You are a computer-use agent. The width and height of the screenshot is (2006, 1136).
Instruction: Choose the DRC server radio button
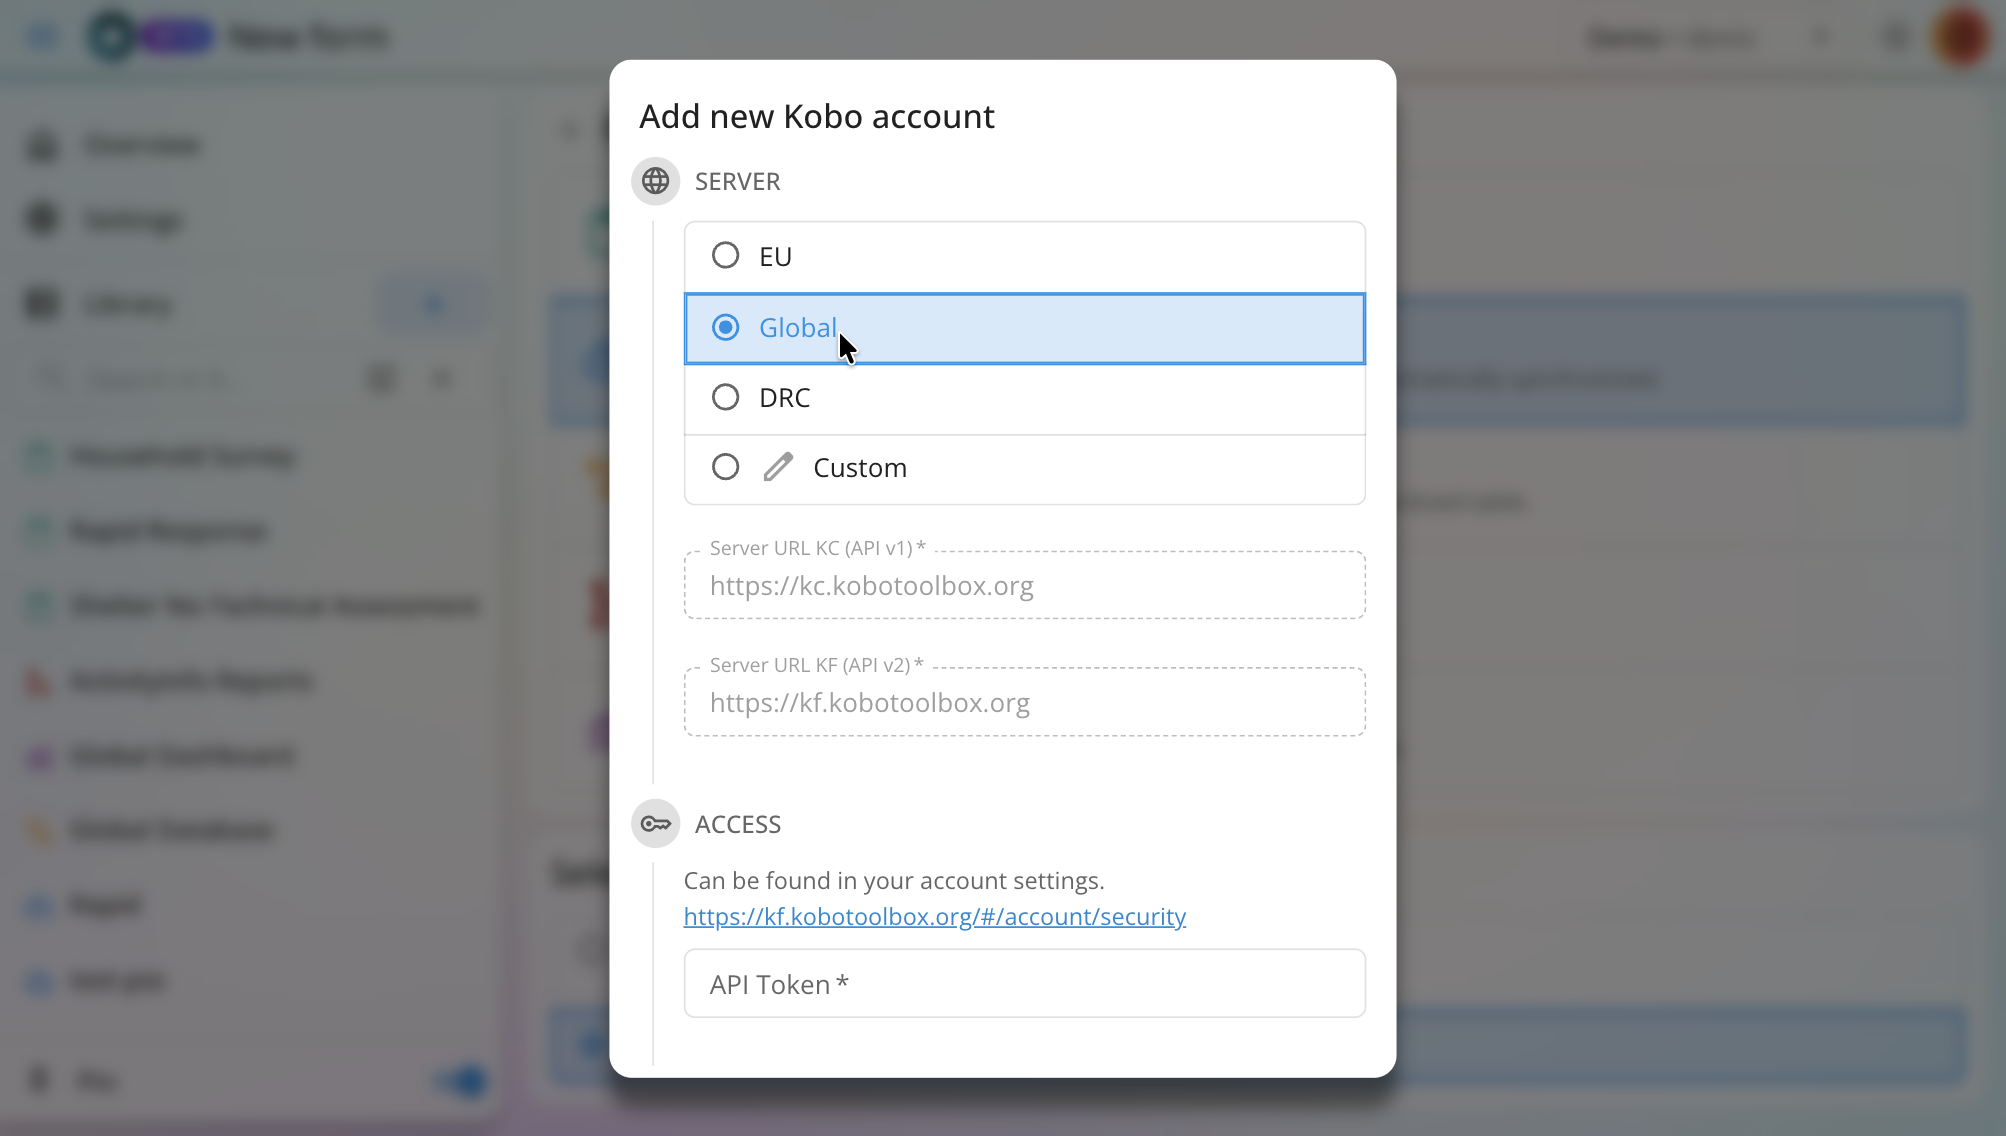tap(725, 398)
